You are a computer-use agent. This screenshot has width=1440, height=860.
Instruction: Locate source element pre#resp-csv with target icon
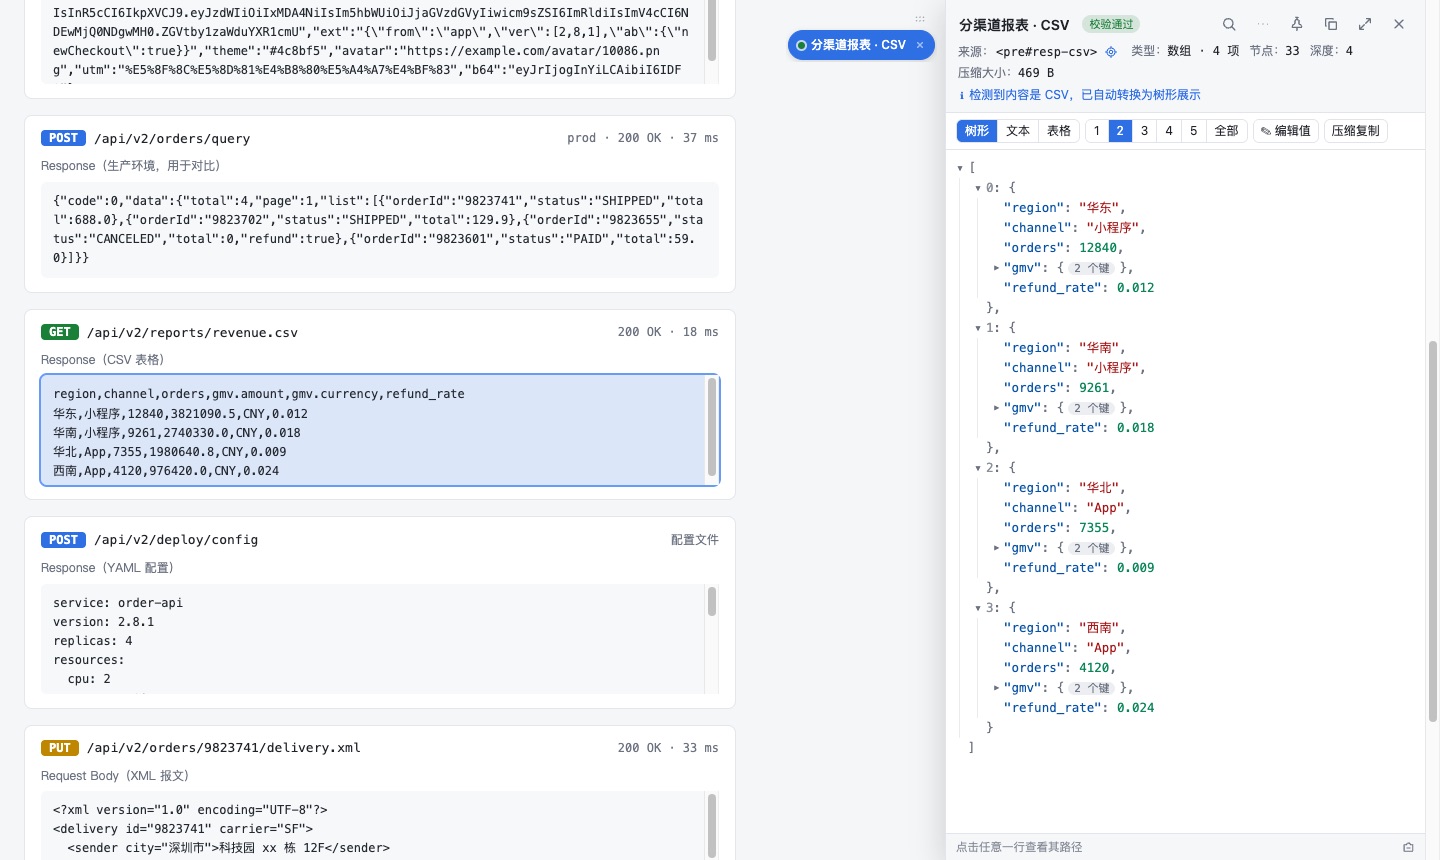click(1111, 51)
